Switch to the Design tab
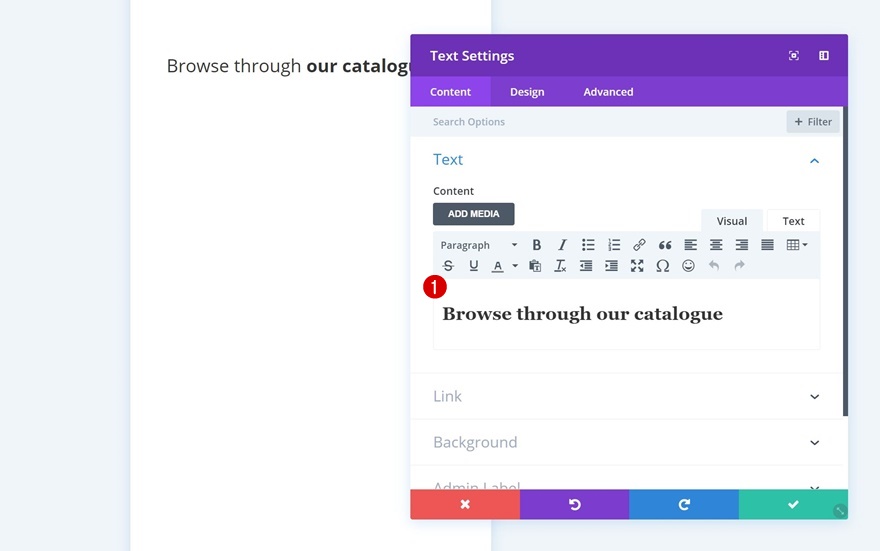The image size is (880, 551). pos(527,92)
